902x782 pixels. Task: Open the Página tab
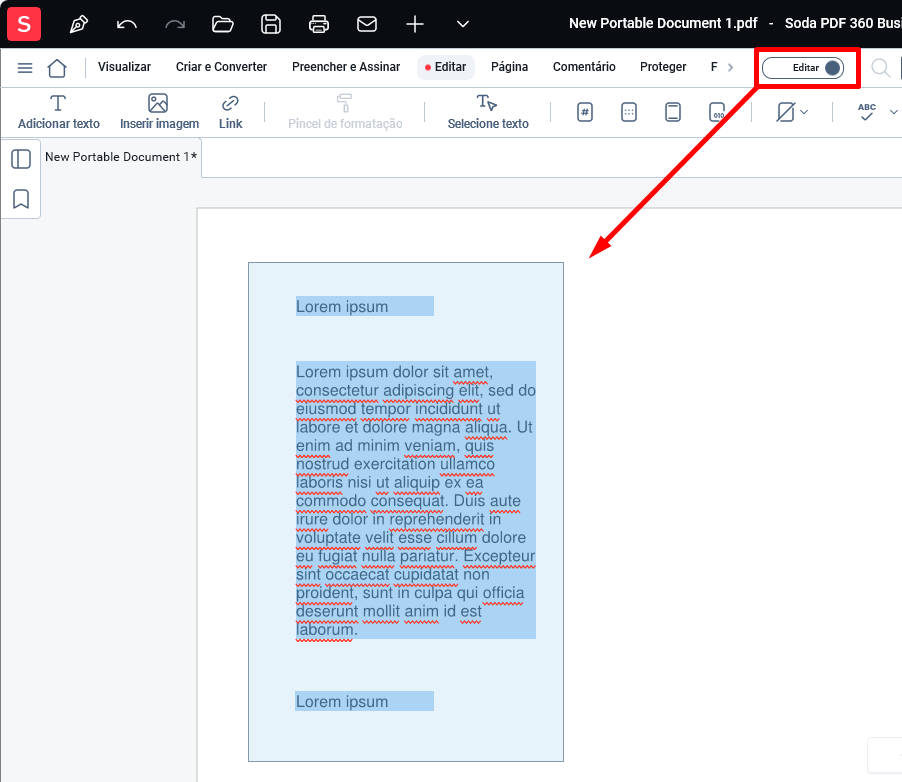point(509,67)
